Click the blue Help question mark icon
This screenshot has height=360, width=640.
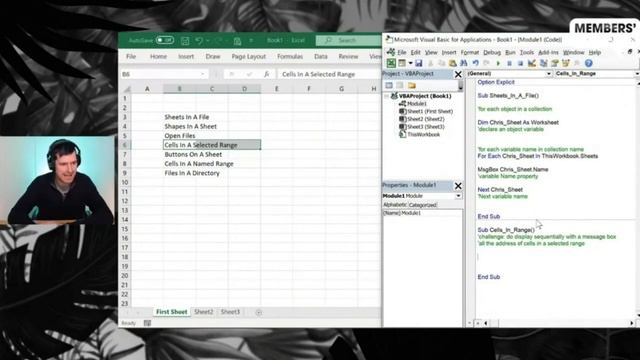[588, 63]
